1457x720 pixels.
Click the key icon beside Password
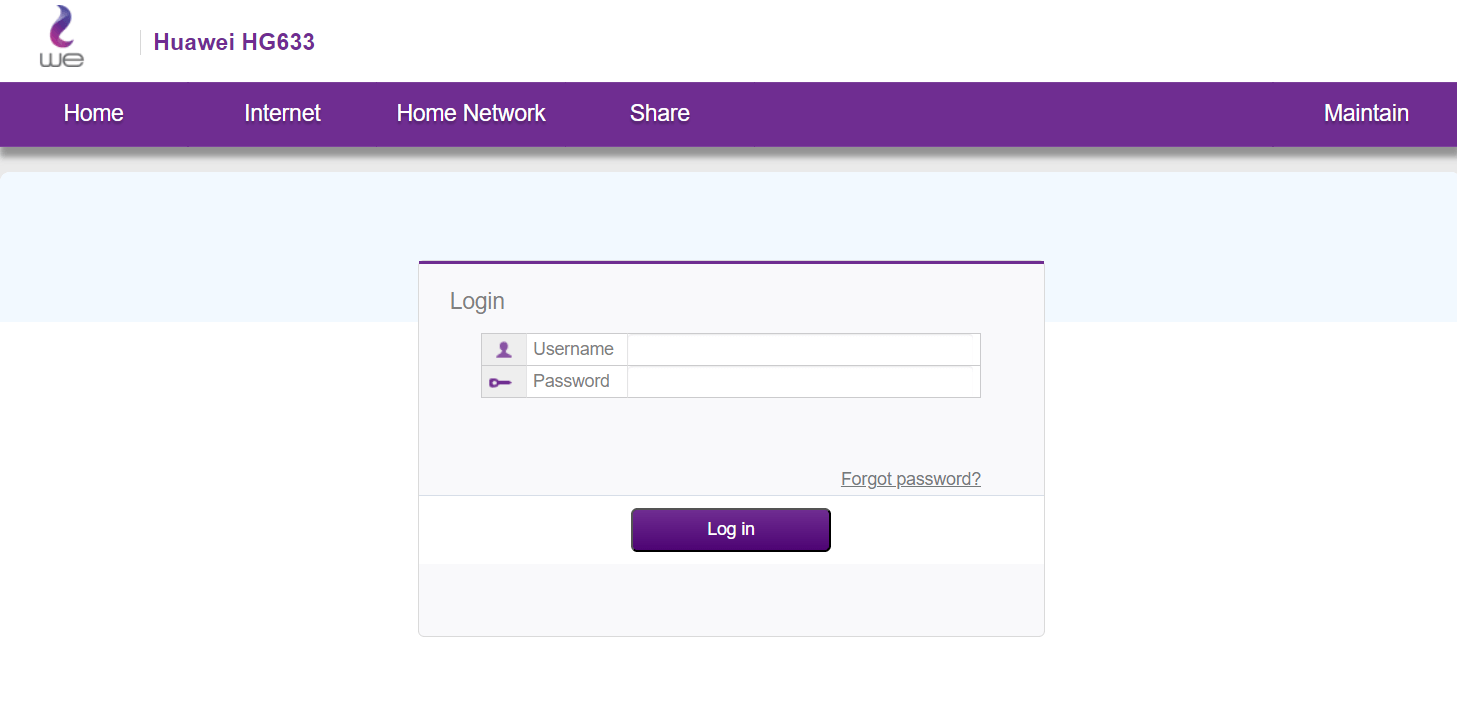point(501,382)
